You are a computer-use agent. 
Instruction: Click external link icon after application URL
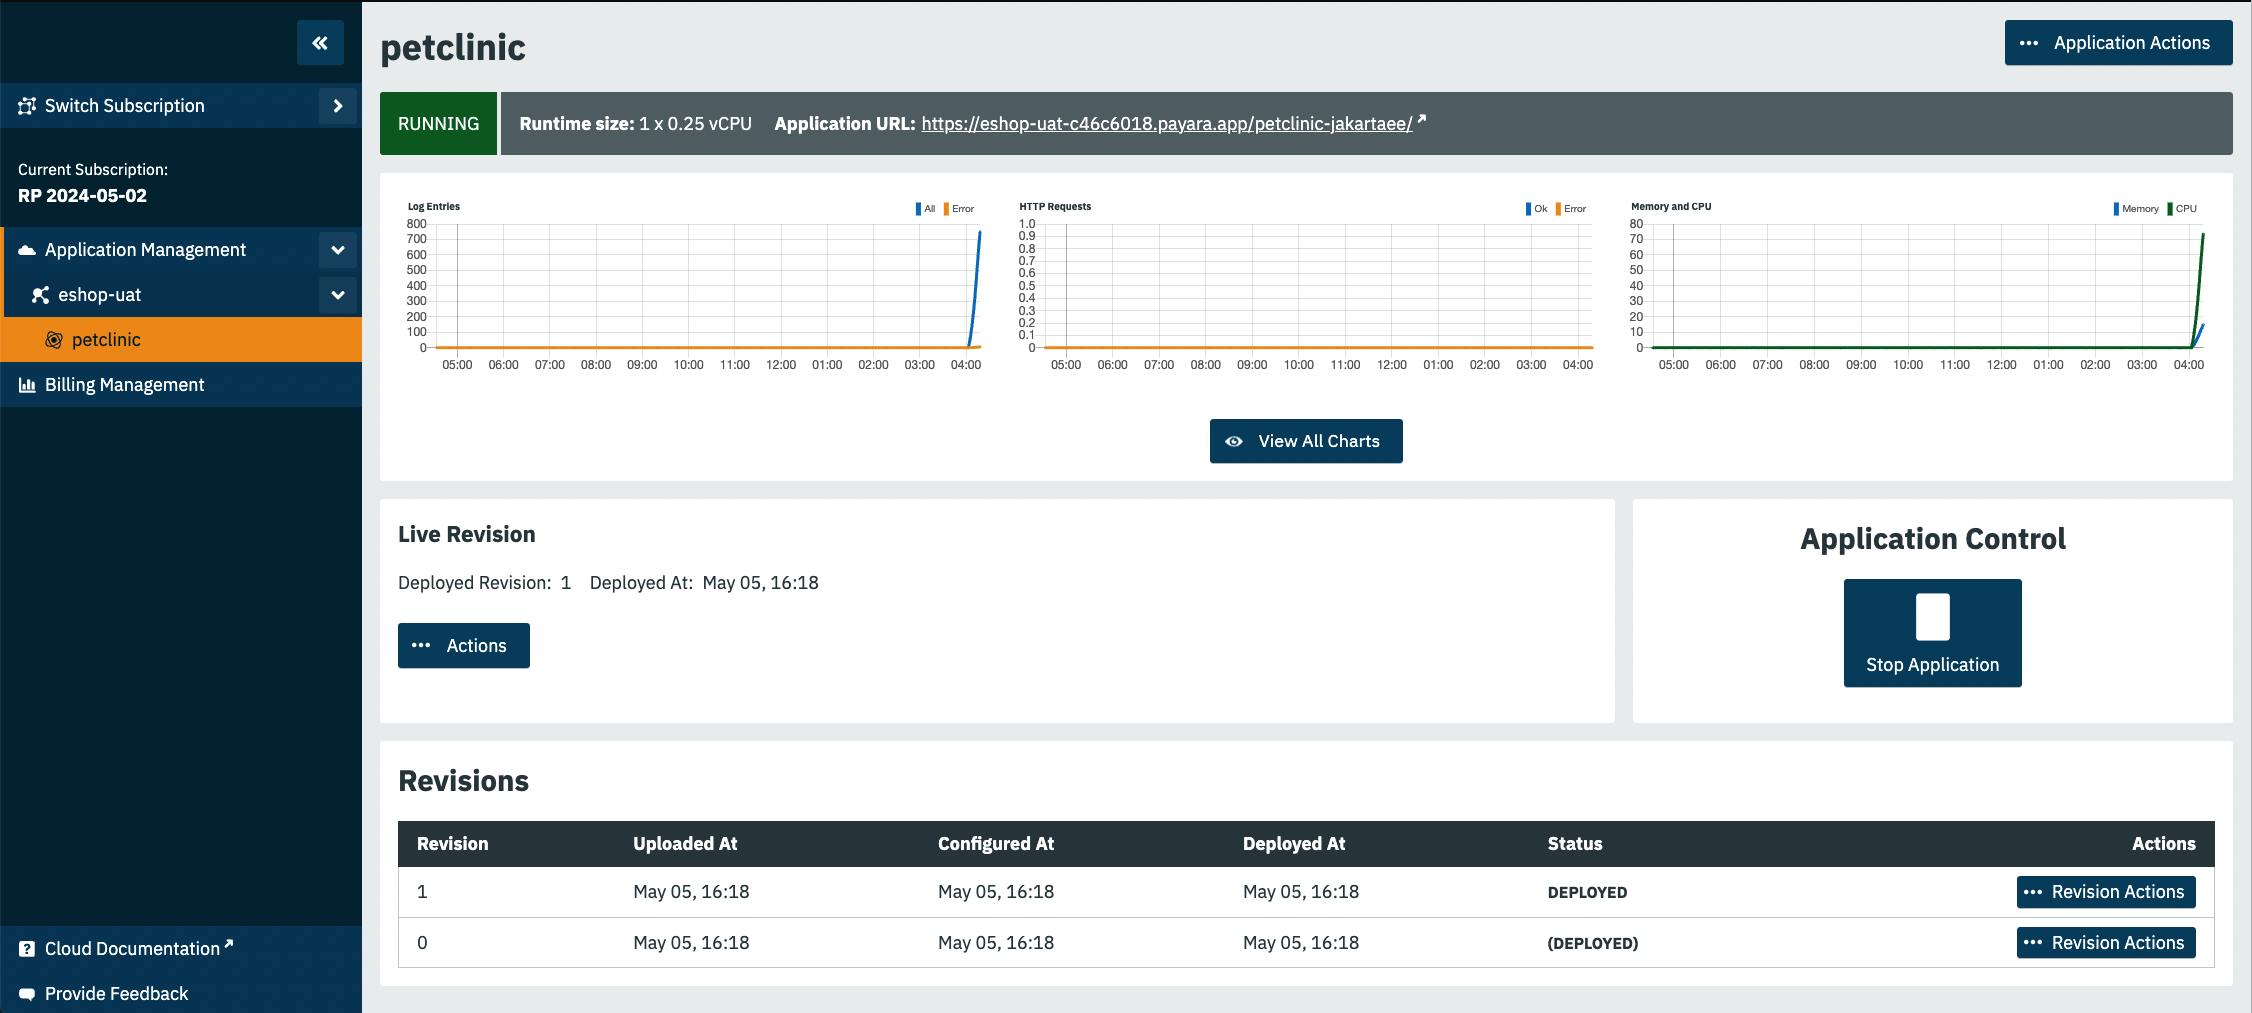1421,120
